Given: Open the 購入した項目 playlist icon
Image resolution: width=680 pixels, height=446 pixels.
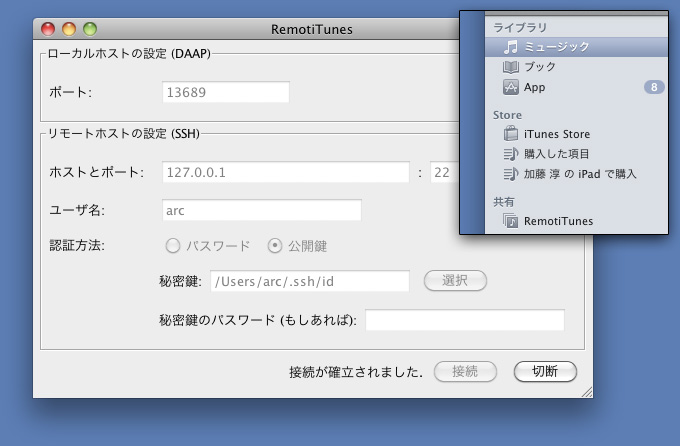Looking at the screenshot, I should pyautogui.click(x=511, y=154).
